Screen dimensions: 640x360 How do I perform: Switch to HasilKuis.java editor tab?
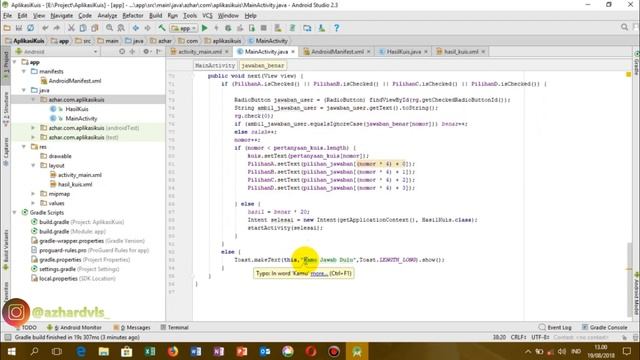(x=403, y=52)
